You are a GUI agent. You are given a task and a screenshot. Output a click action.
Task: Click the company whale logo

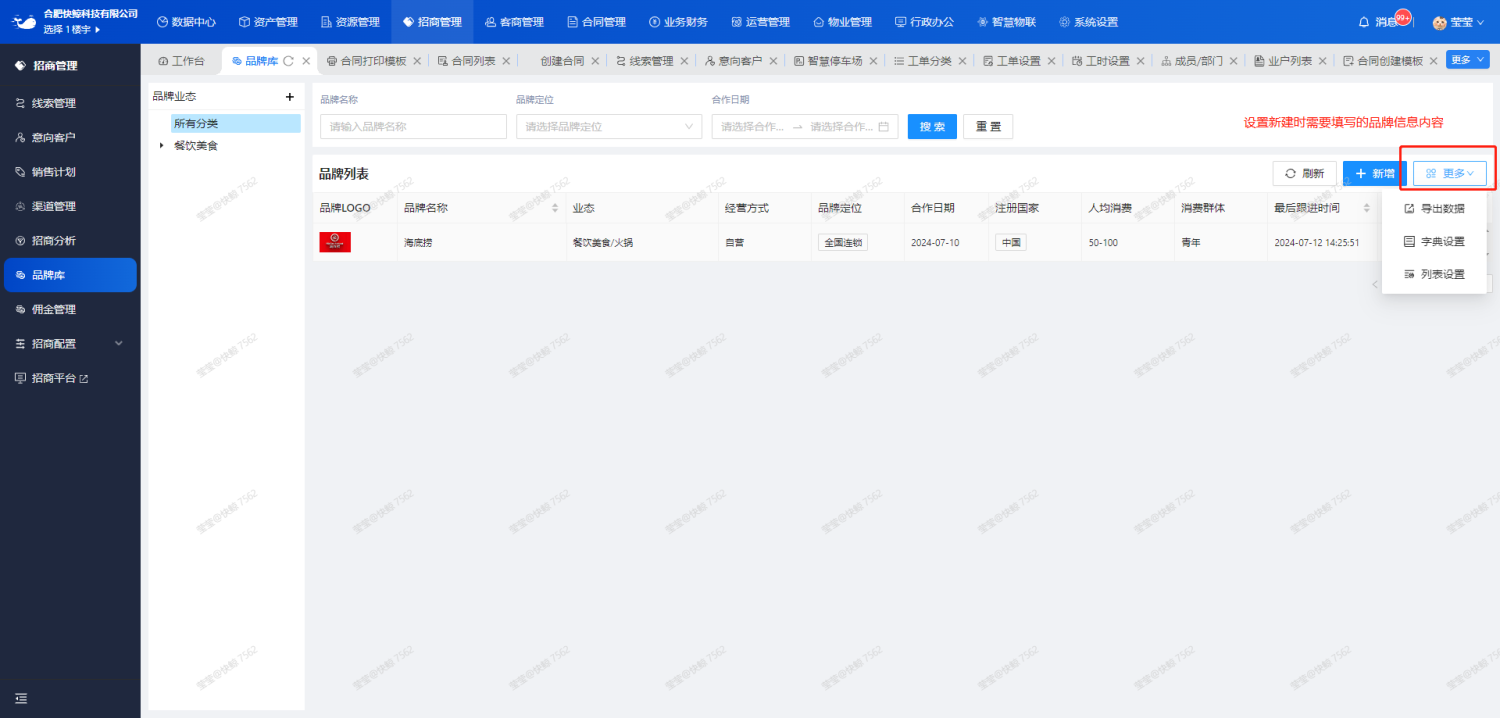[24, 21]
